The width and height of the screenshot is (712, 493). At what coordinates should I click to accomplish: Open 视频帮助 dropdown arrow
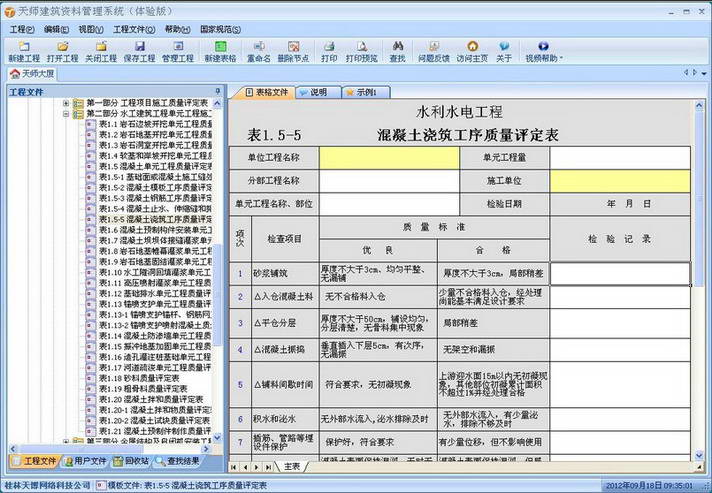pos(562,58)
